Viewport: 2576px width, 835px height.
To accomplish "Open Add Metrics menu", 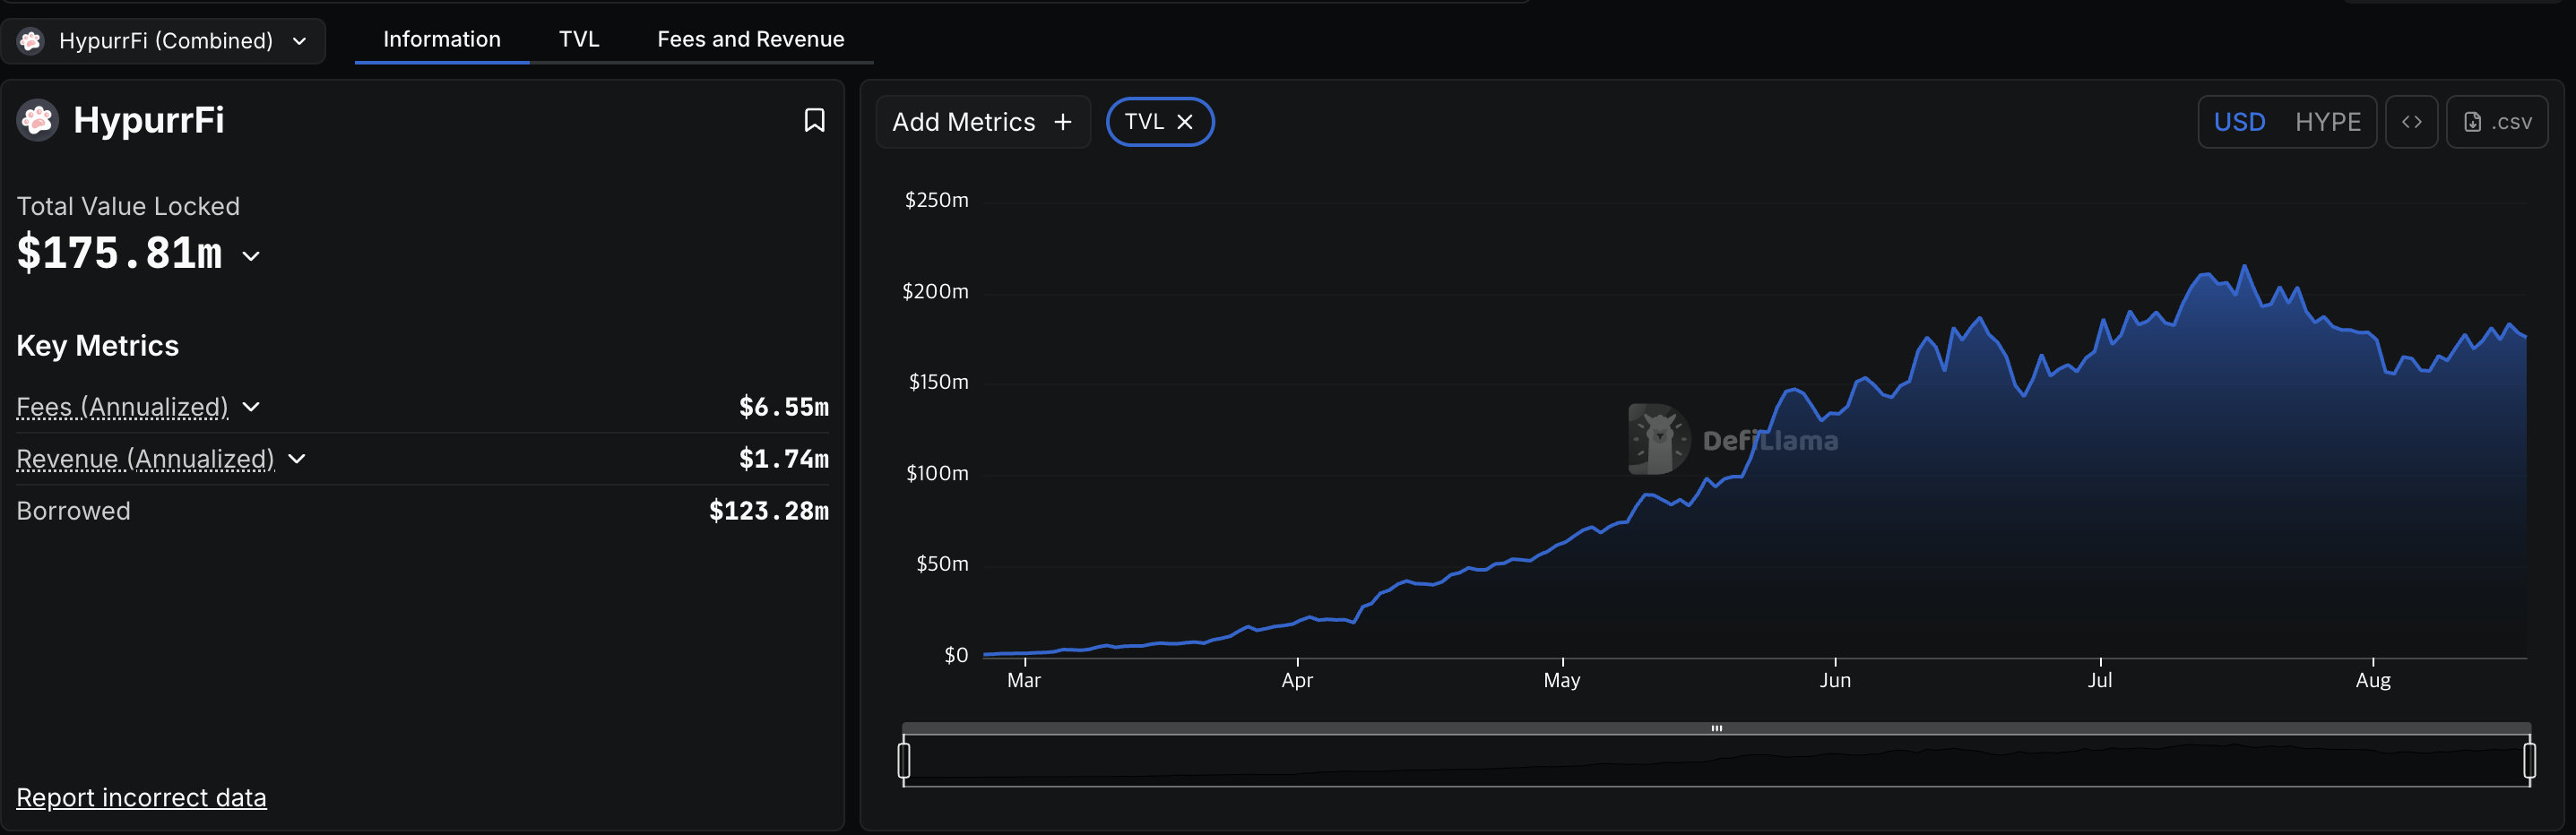I will (x=982, y=122).
